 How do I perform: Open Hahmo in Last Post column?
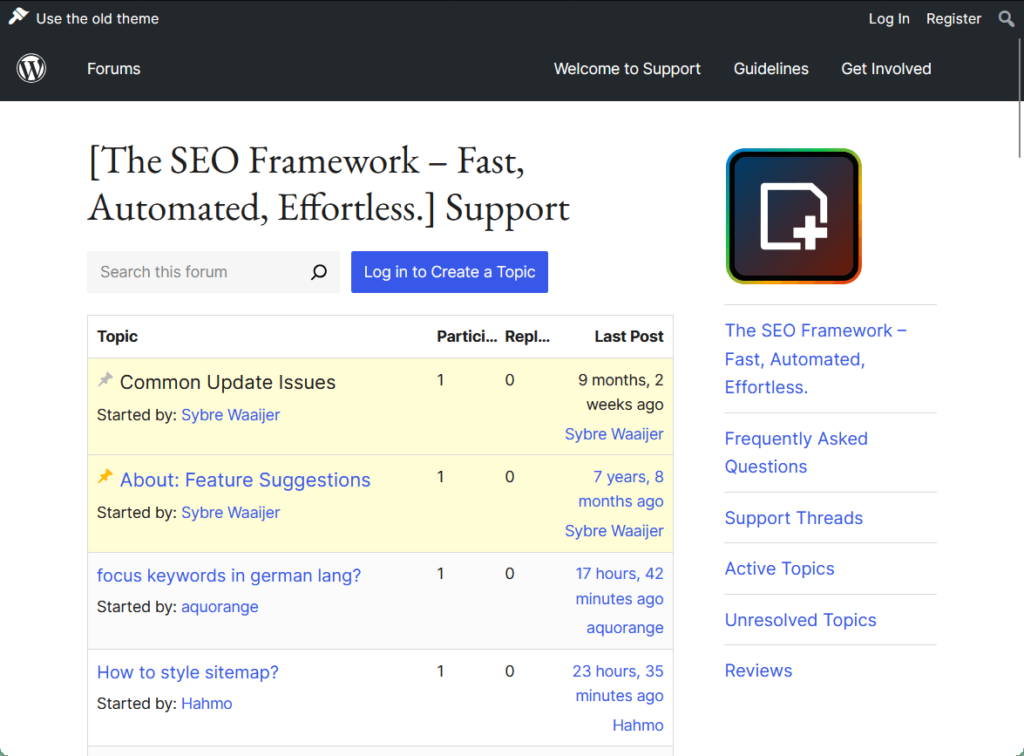tap(638, 725)
